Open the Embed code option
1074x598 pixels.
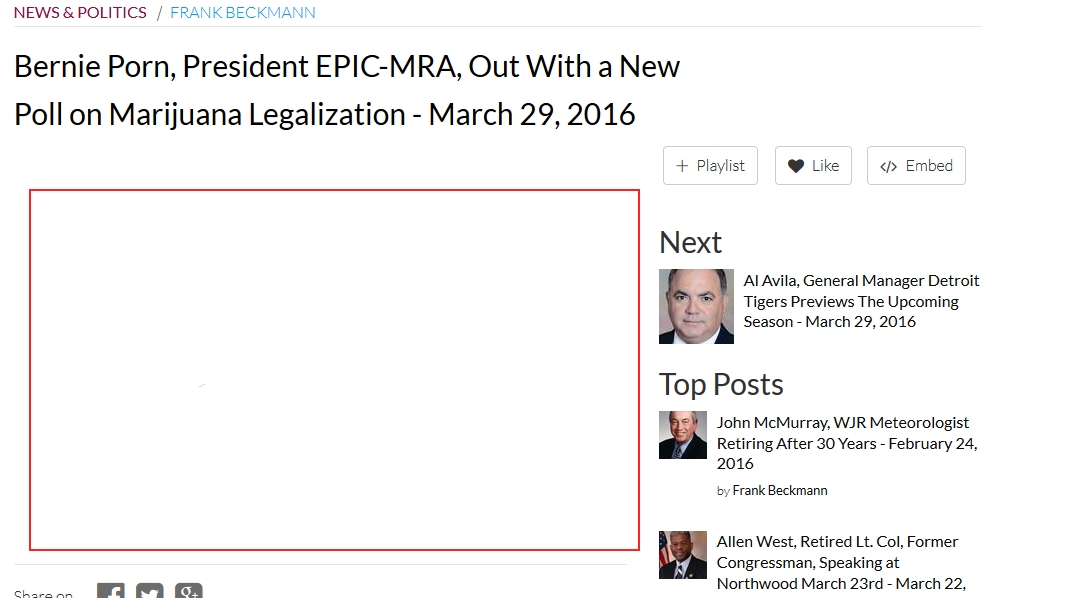(916, 166)
